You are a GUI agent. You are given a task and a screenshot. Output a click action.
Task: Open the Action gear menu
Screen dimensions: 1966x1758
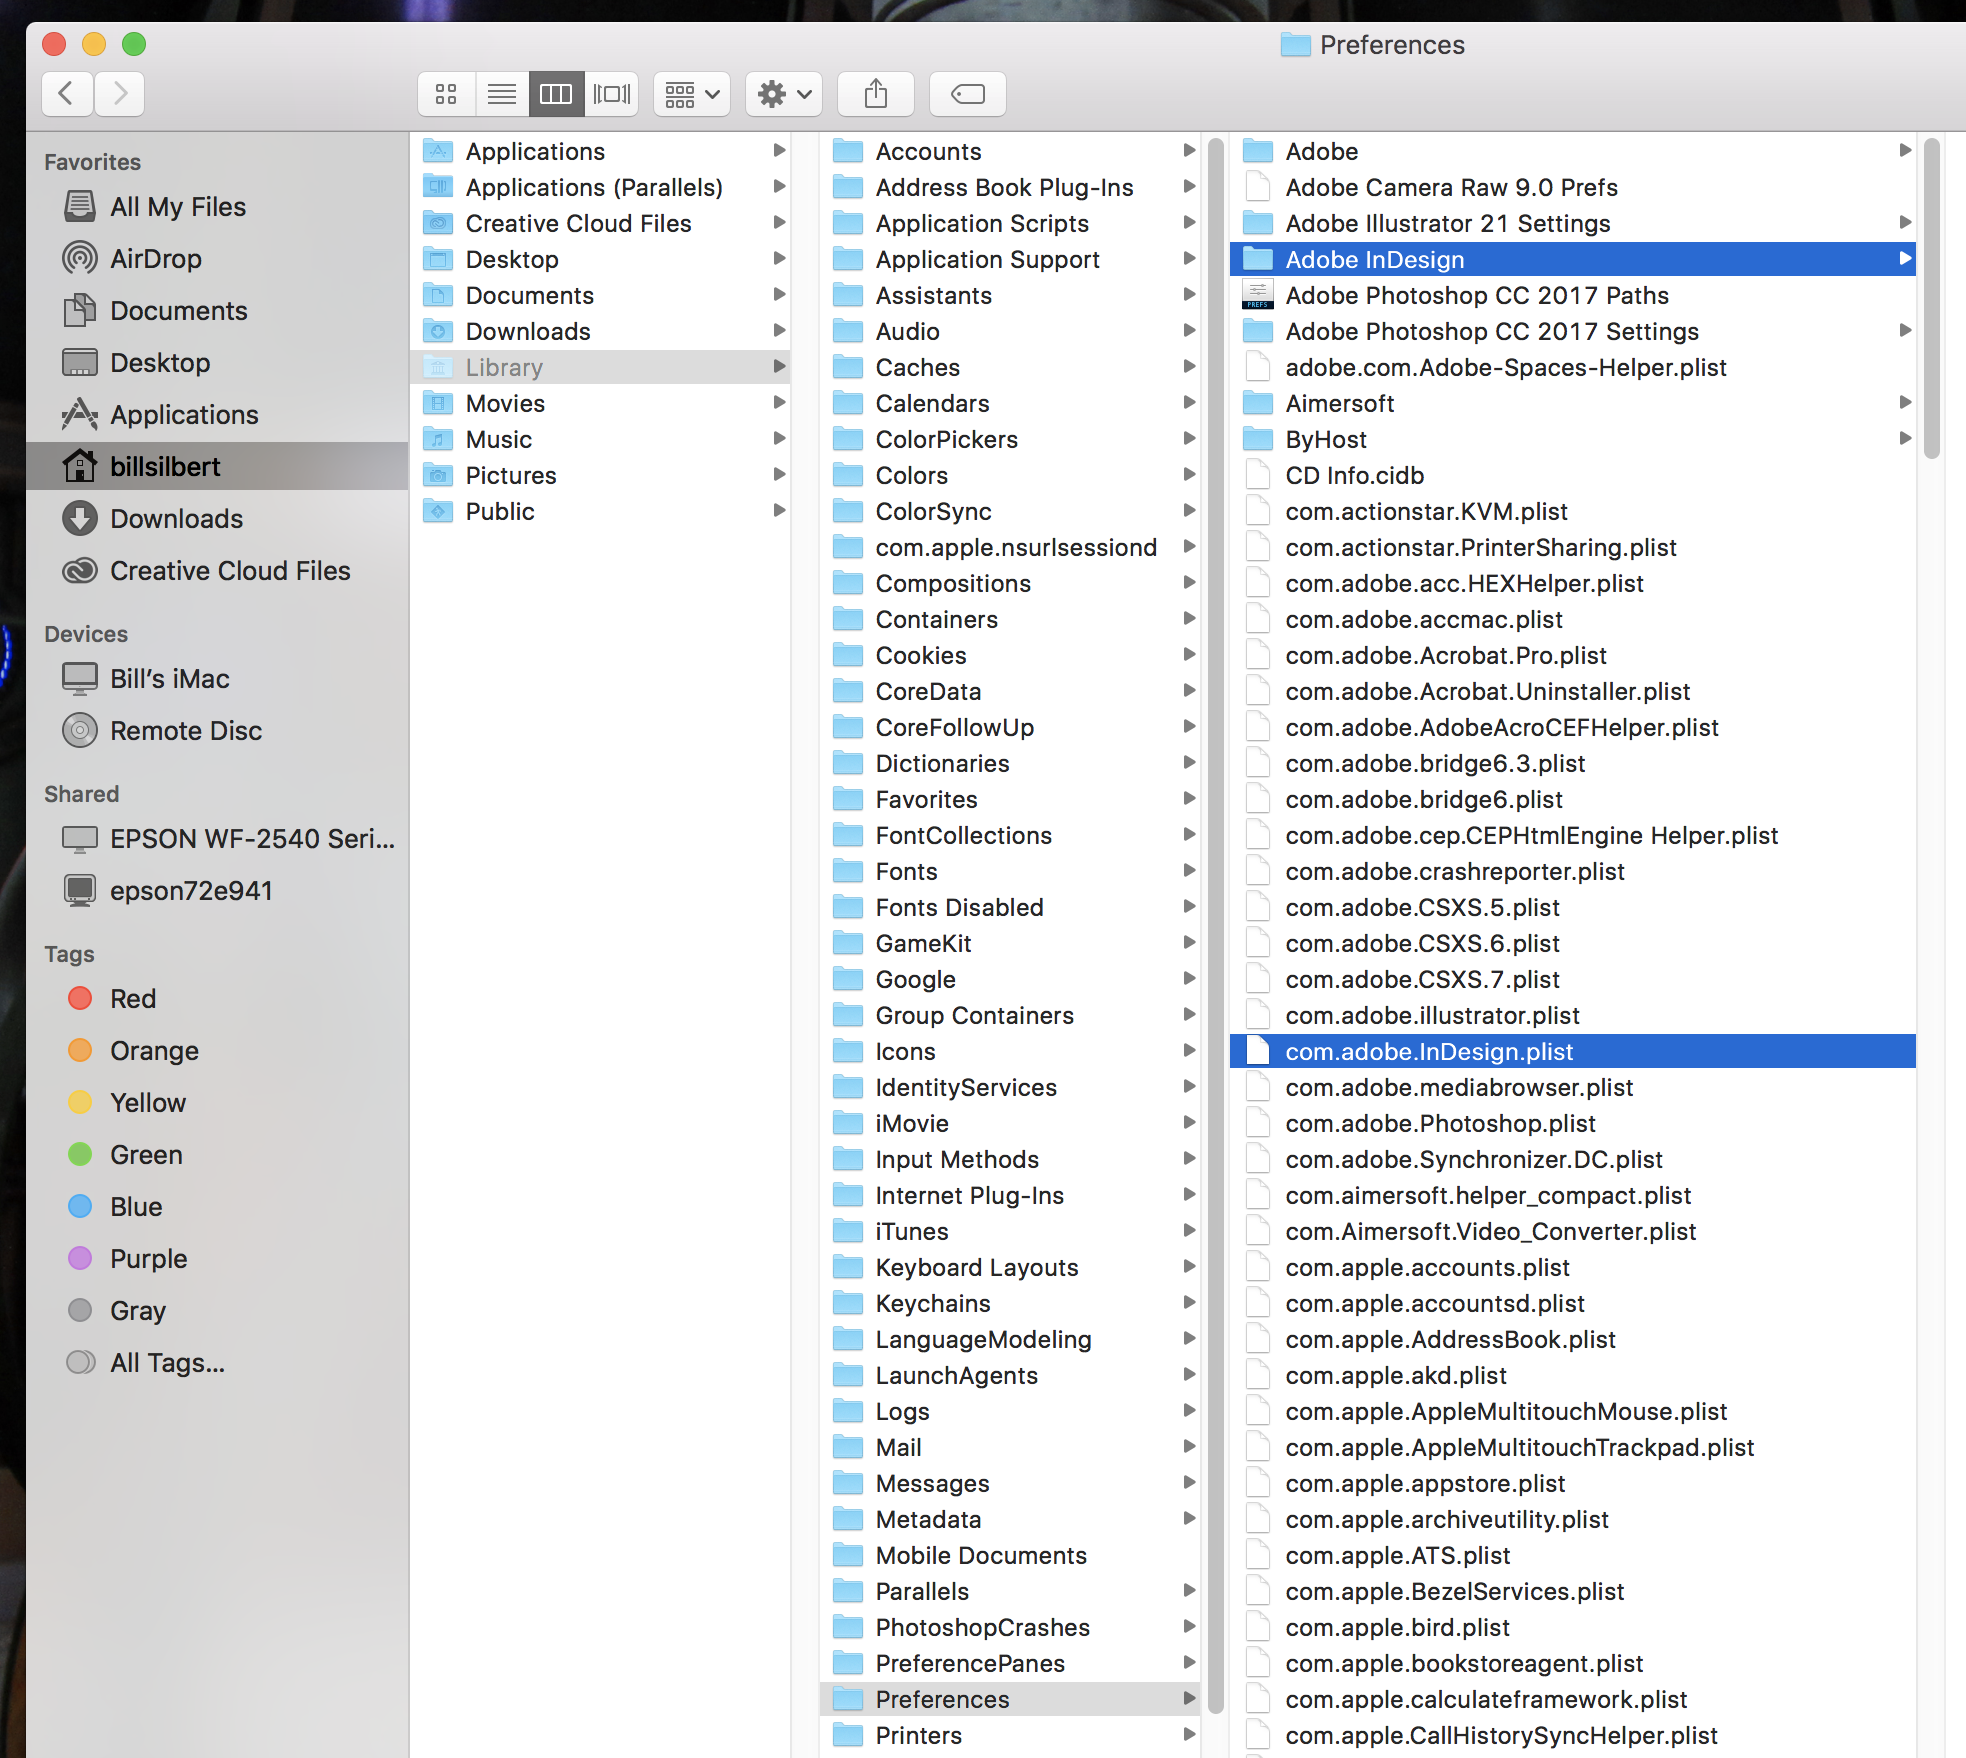coord(784,94)
